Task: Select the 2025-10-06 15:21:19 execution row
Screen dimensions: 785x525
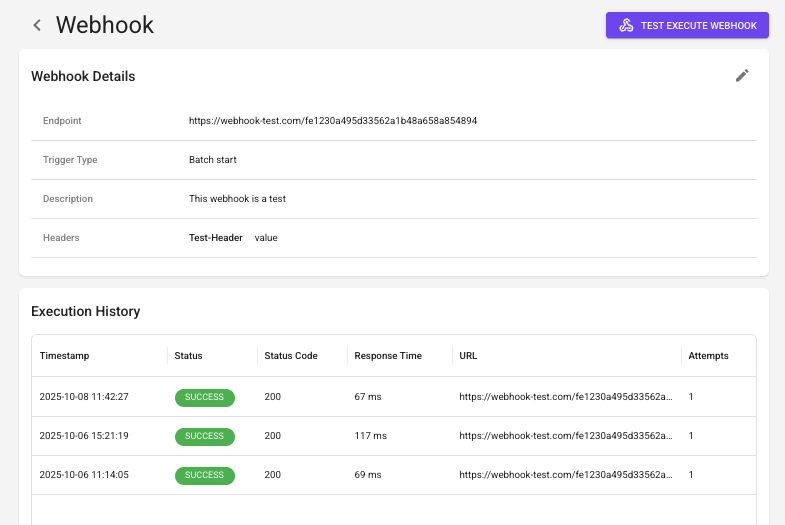Action: click(x=394, y=436)
